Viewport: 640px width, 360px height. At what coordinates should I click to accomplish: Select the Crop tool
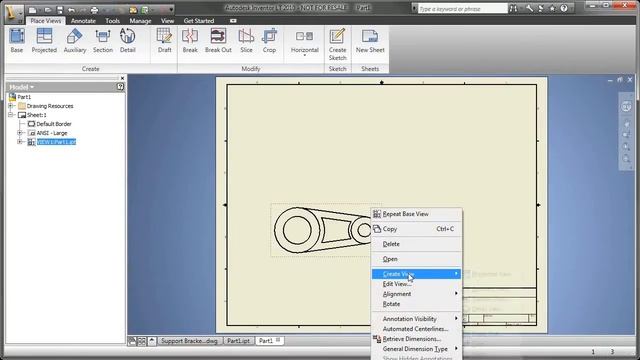[x=269, y=40]
